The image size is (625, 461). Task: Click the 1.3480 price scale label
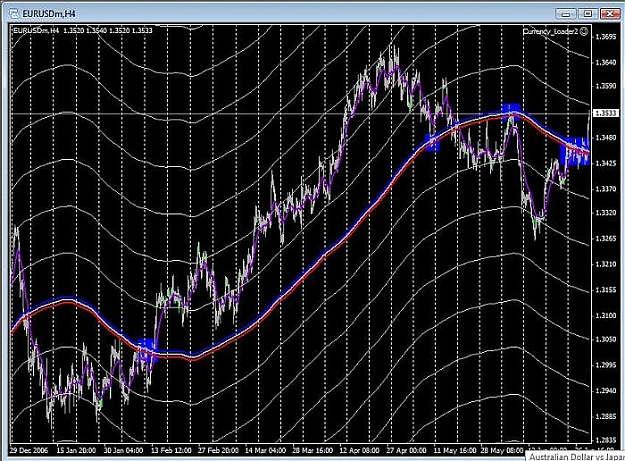pyautogui.click(x=605, y=137)
